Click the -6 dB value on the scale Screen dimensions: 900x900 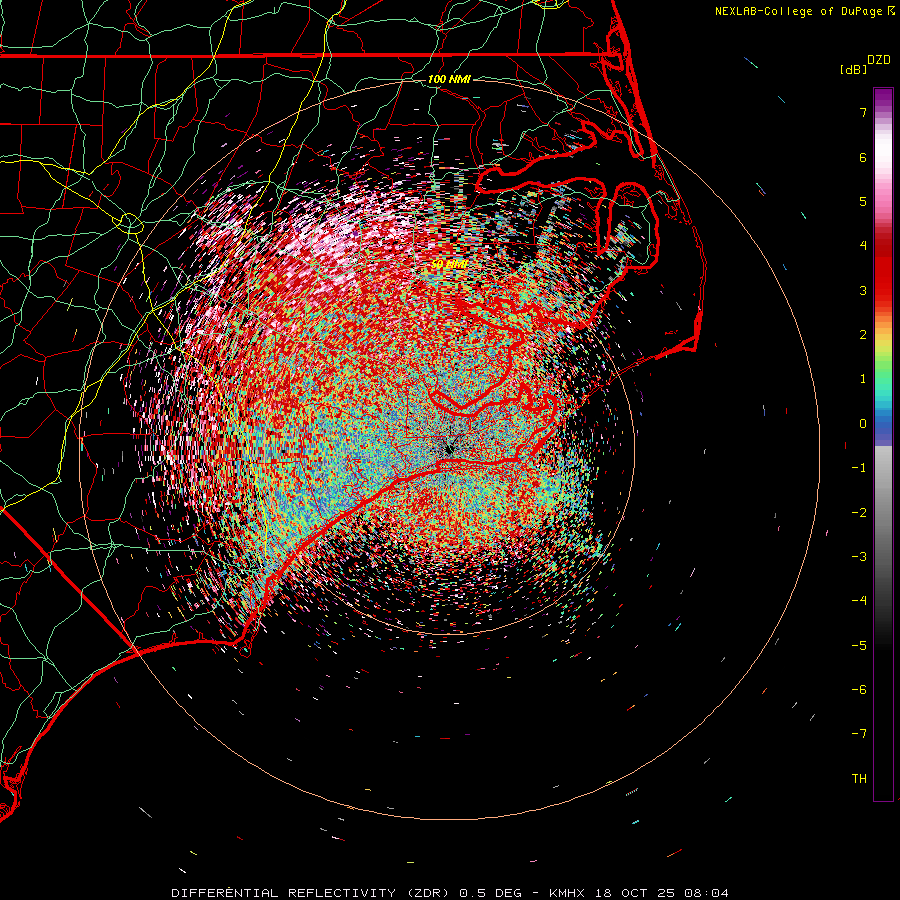[859, 690]
